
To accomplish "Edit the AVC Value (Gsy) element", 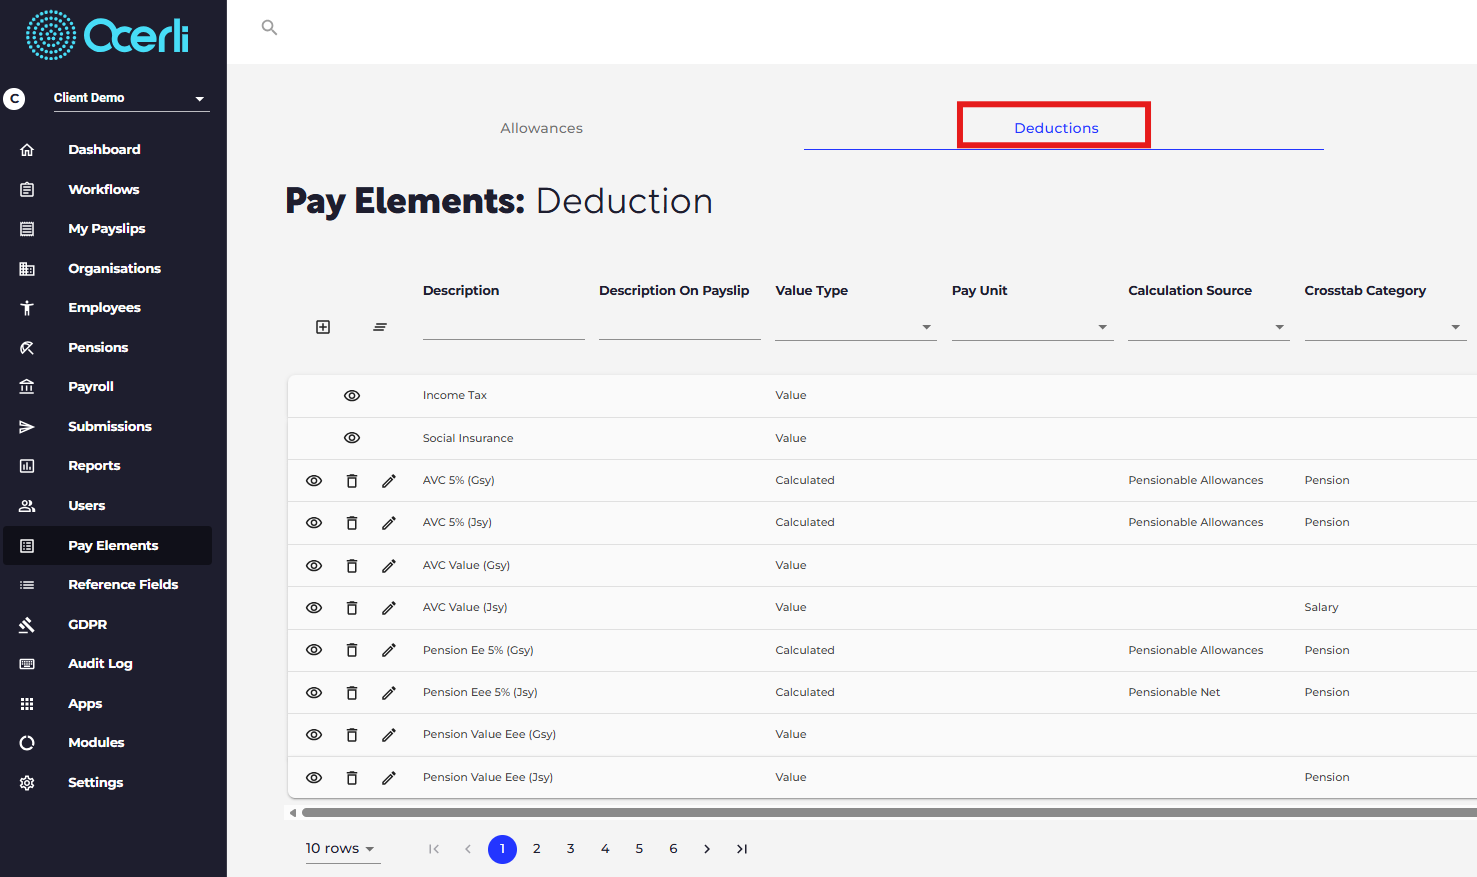I will (x=389, y=566).
